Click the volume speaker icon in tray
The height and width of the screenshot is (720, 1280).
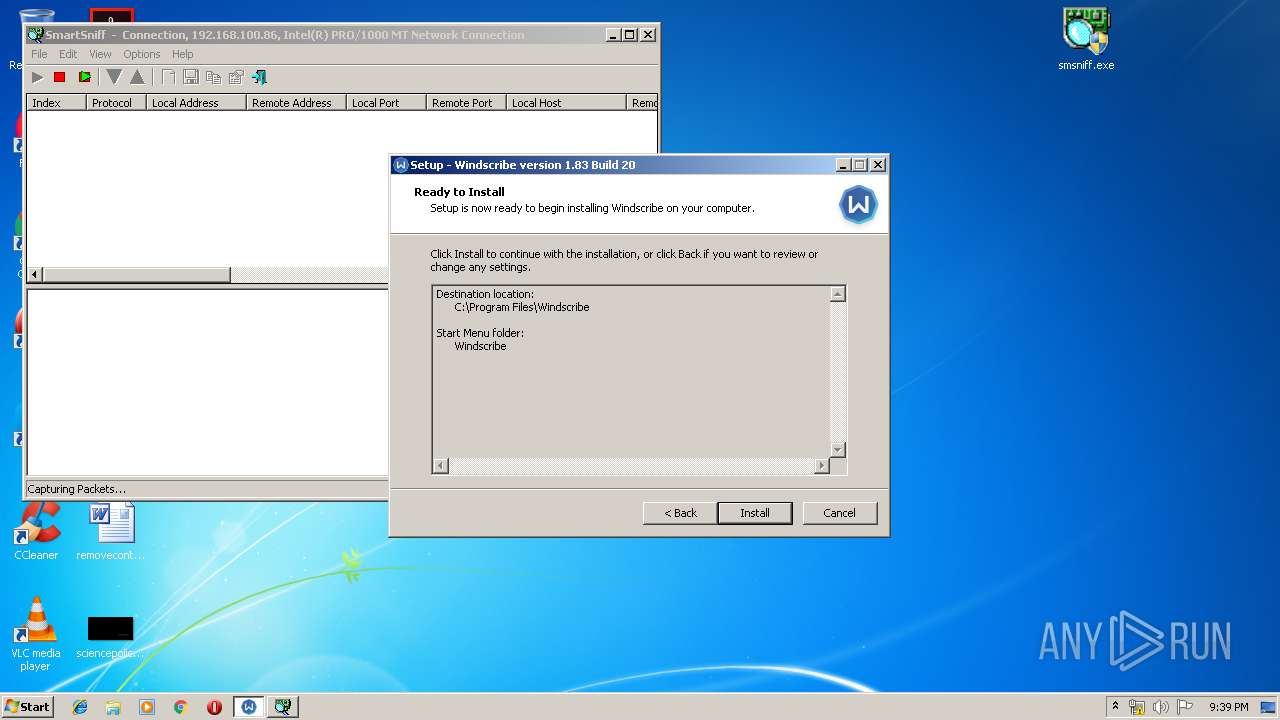click(1161, 707)
